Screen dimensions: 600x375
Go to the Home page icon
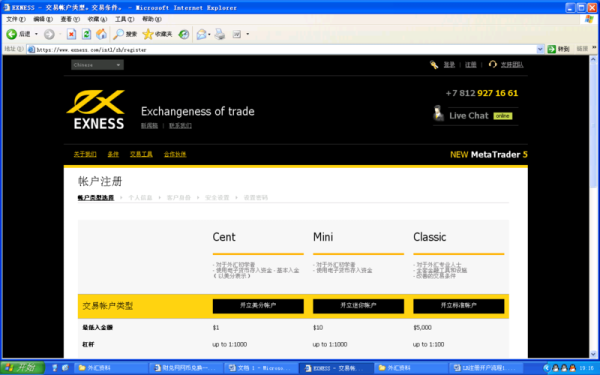[101, 34]
